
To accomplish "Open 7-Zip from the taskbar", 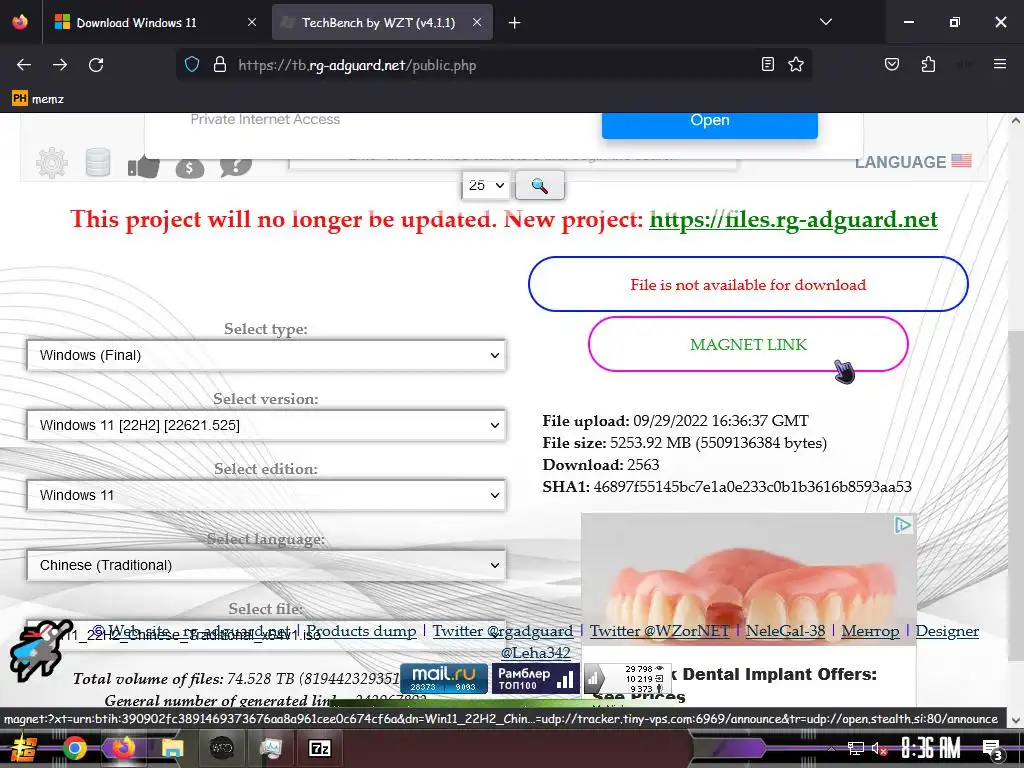I will 319,748.
